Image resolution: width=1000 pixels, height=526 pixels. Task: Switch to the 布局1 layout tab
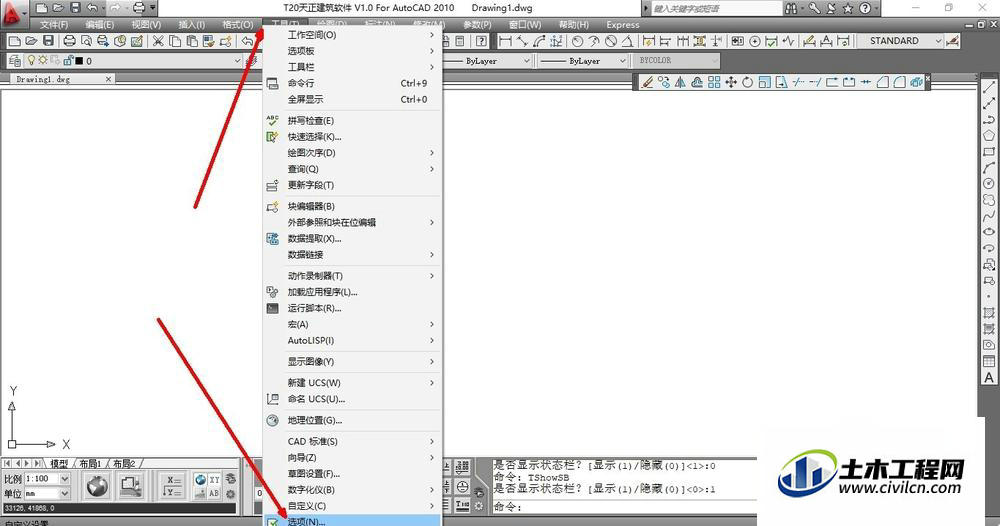[x=91, y=464]
